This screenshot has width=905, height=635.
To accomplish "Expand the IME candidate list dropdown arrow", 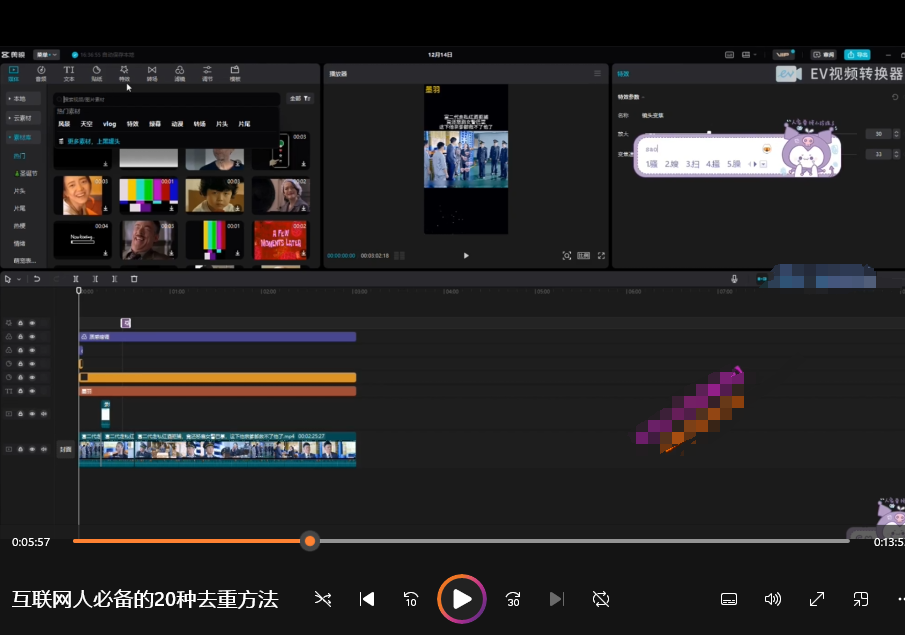I will [764, 164].
